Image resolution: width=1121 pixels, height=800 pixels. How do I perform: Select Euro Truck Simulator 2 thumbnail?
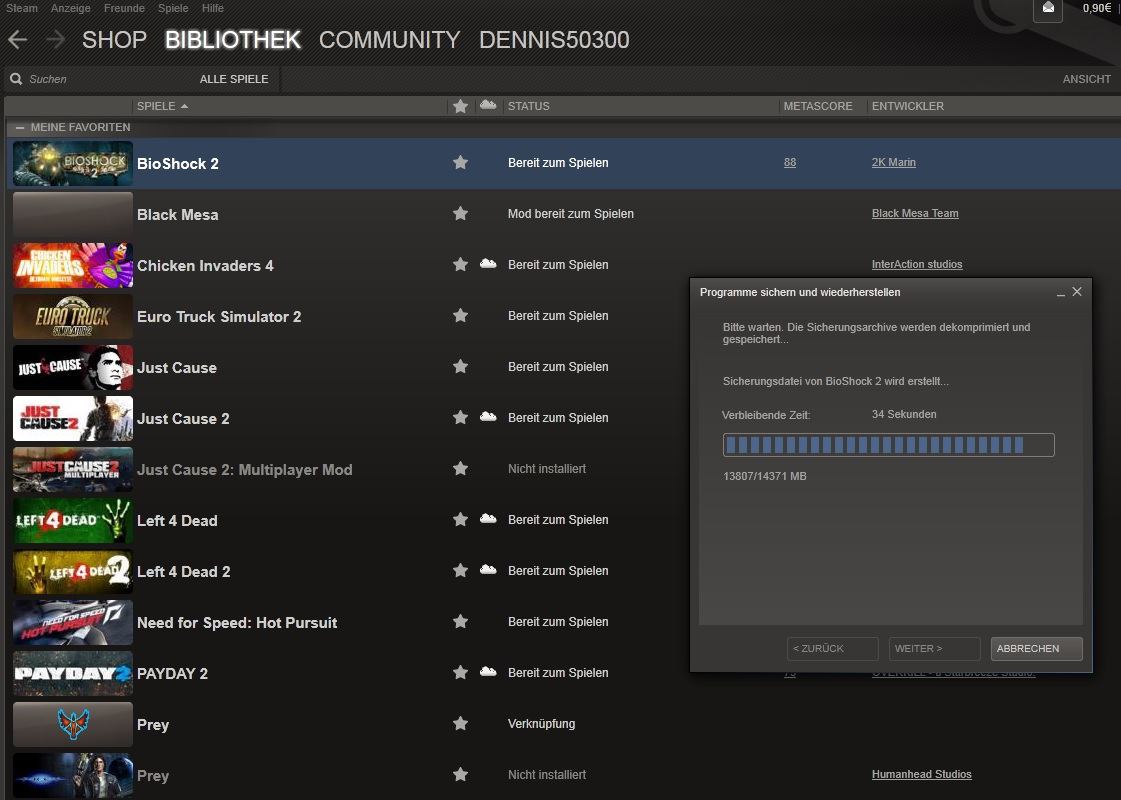tap(73, 316)
